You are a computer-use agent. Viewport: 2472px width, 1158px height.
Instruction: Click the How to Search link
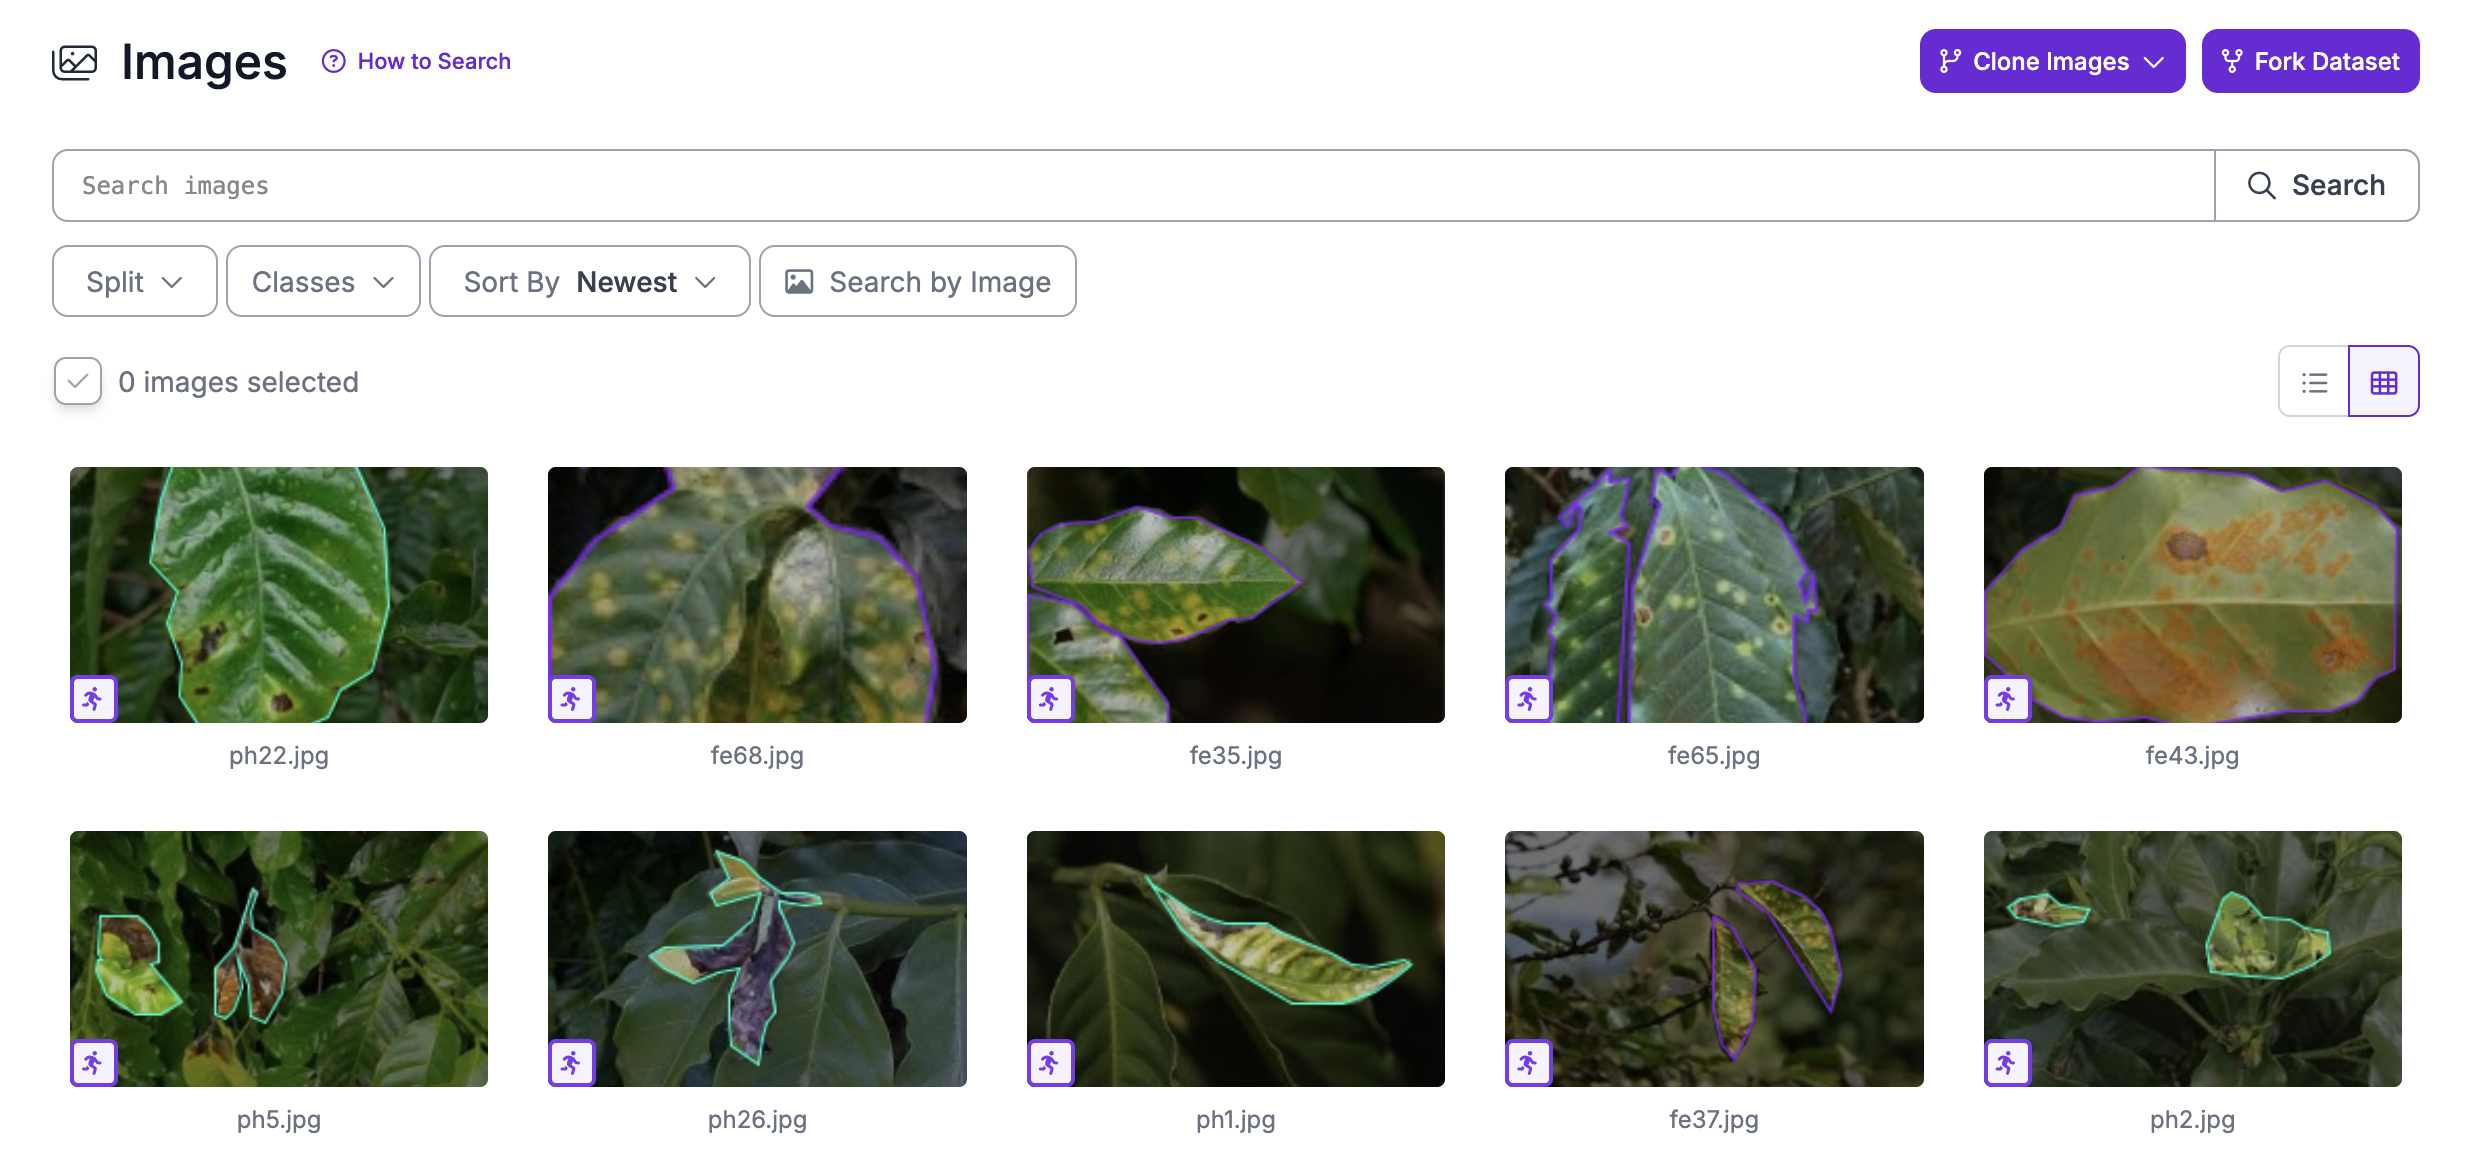coord(434,61)
